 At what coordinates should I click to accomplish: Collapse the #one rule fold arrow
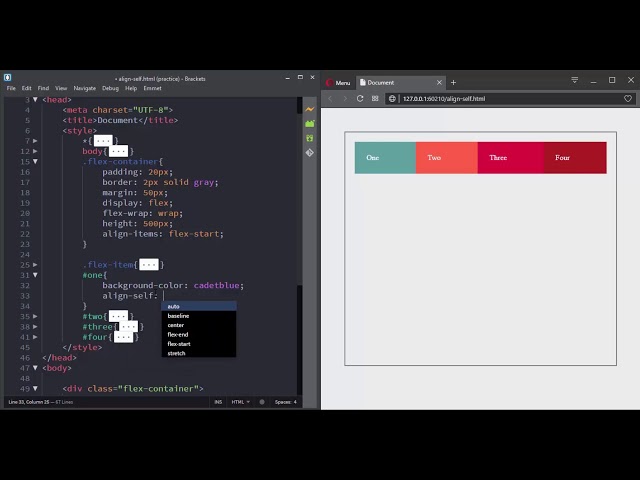click(35, 275)
